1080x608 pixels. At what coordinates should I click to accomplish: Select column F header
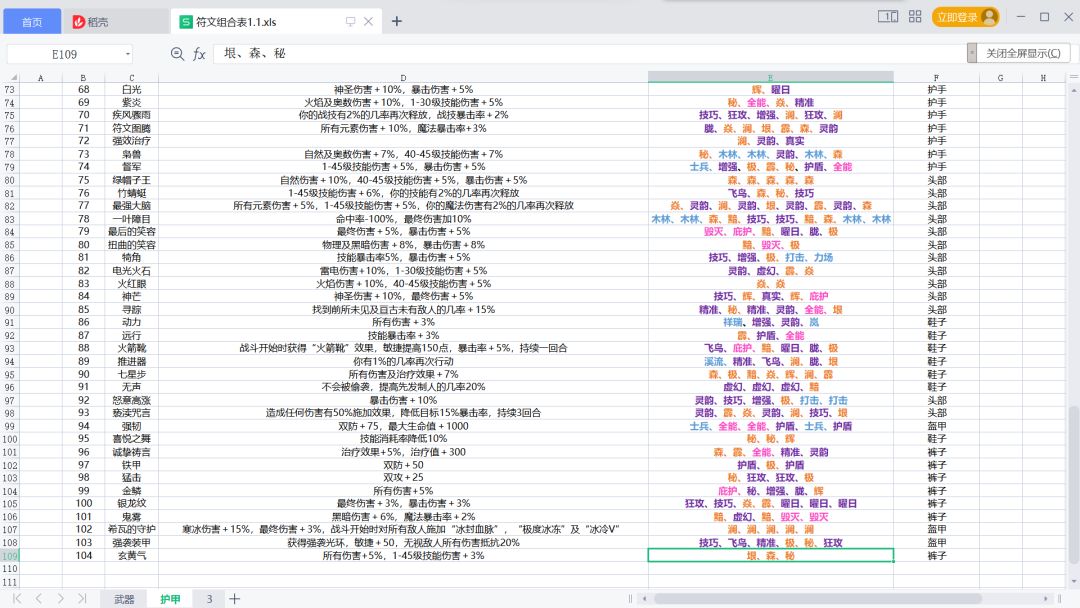coord(936,78)
